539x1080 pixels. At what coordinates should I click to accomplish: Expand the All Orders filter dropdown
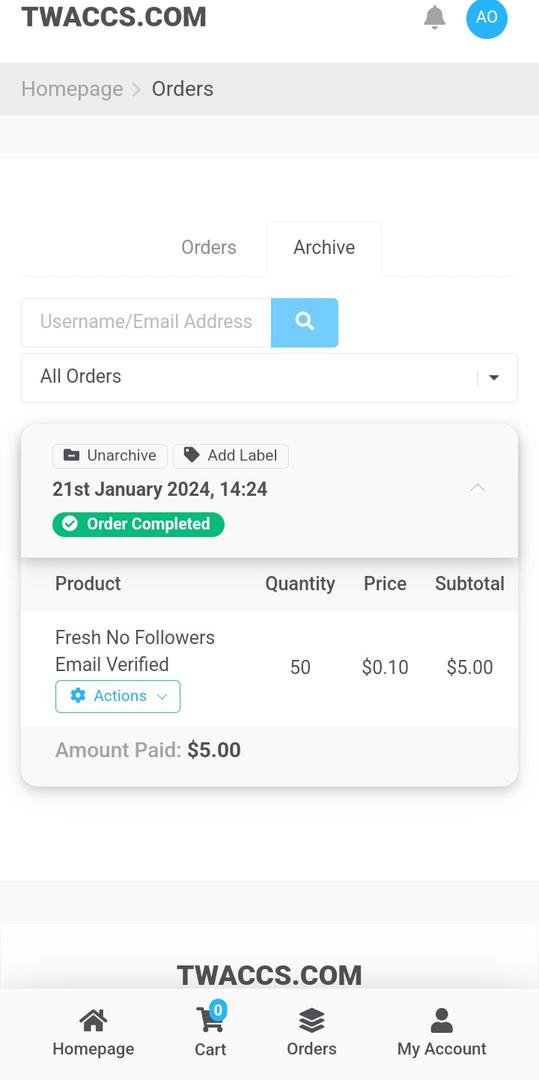pos(269,377)
